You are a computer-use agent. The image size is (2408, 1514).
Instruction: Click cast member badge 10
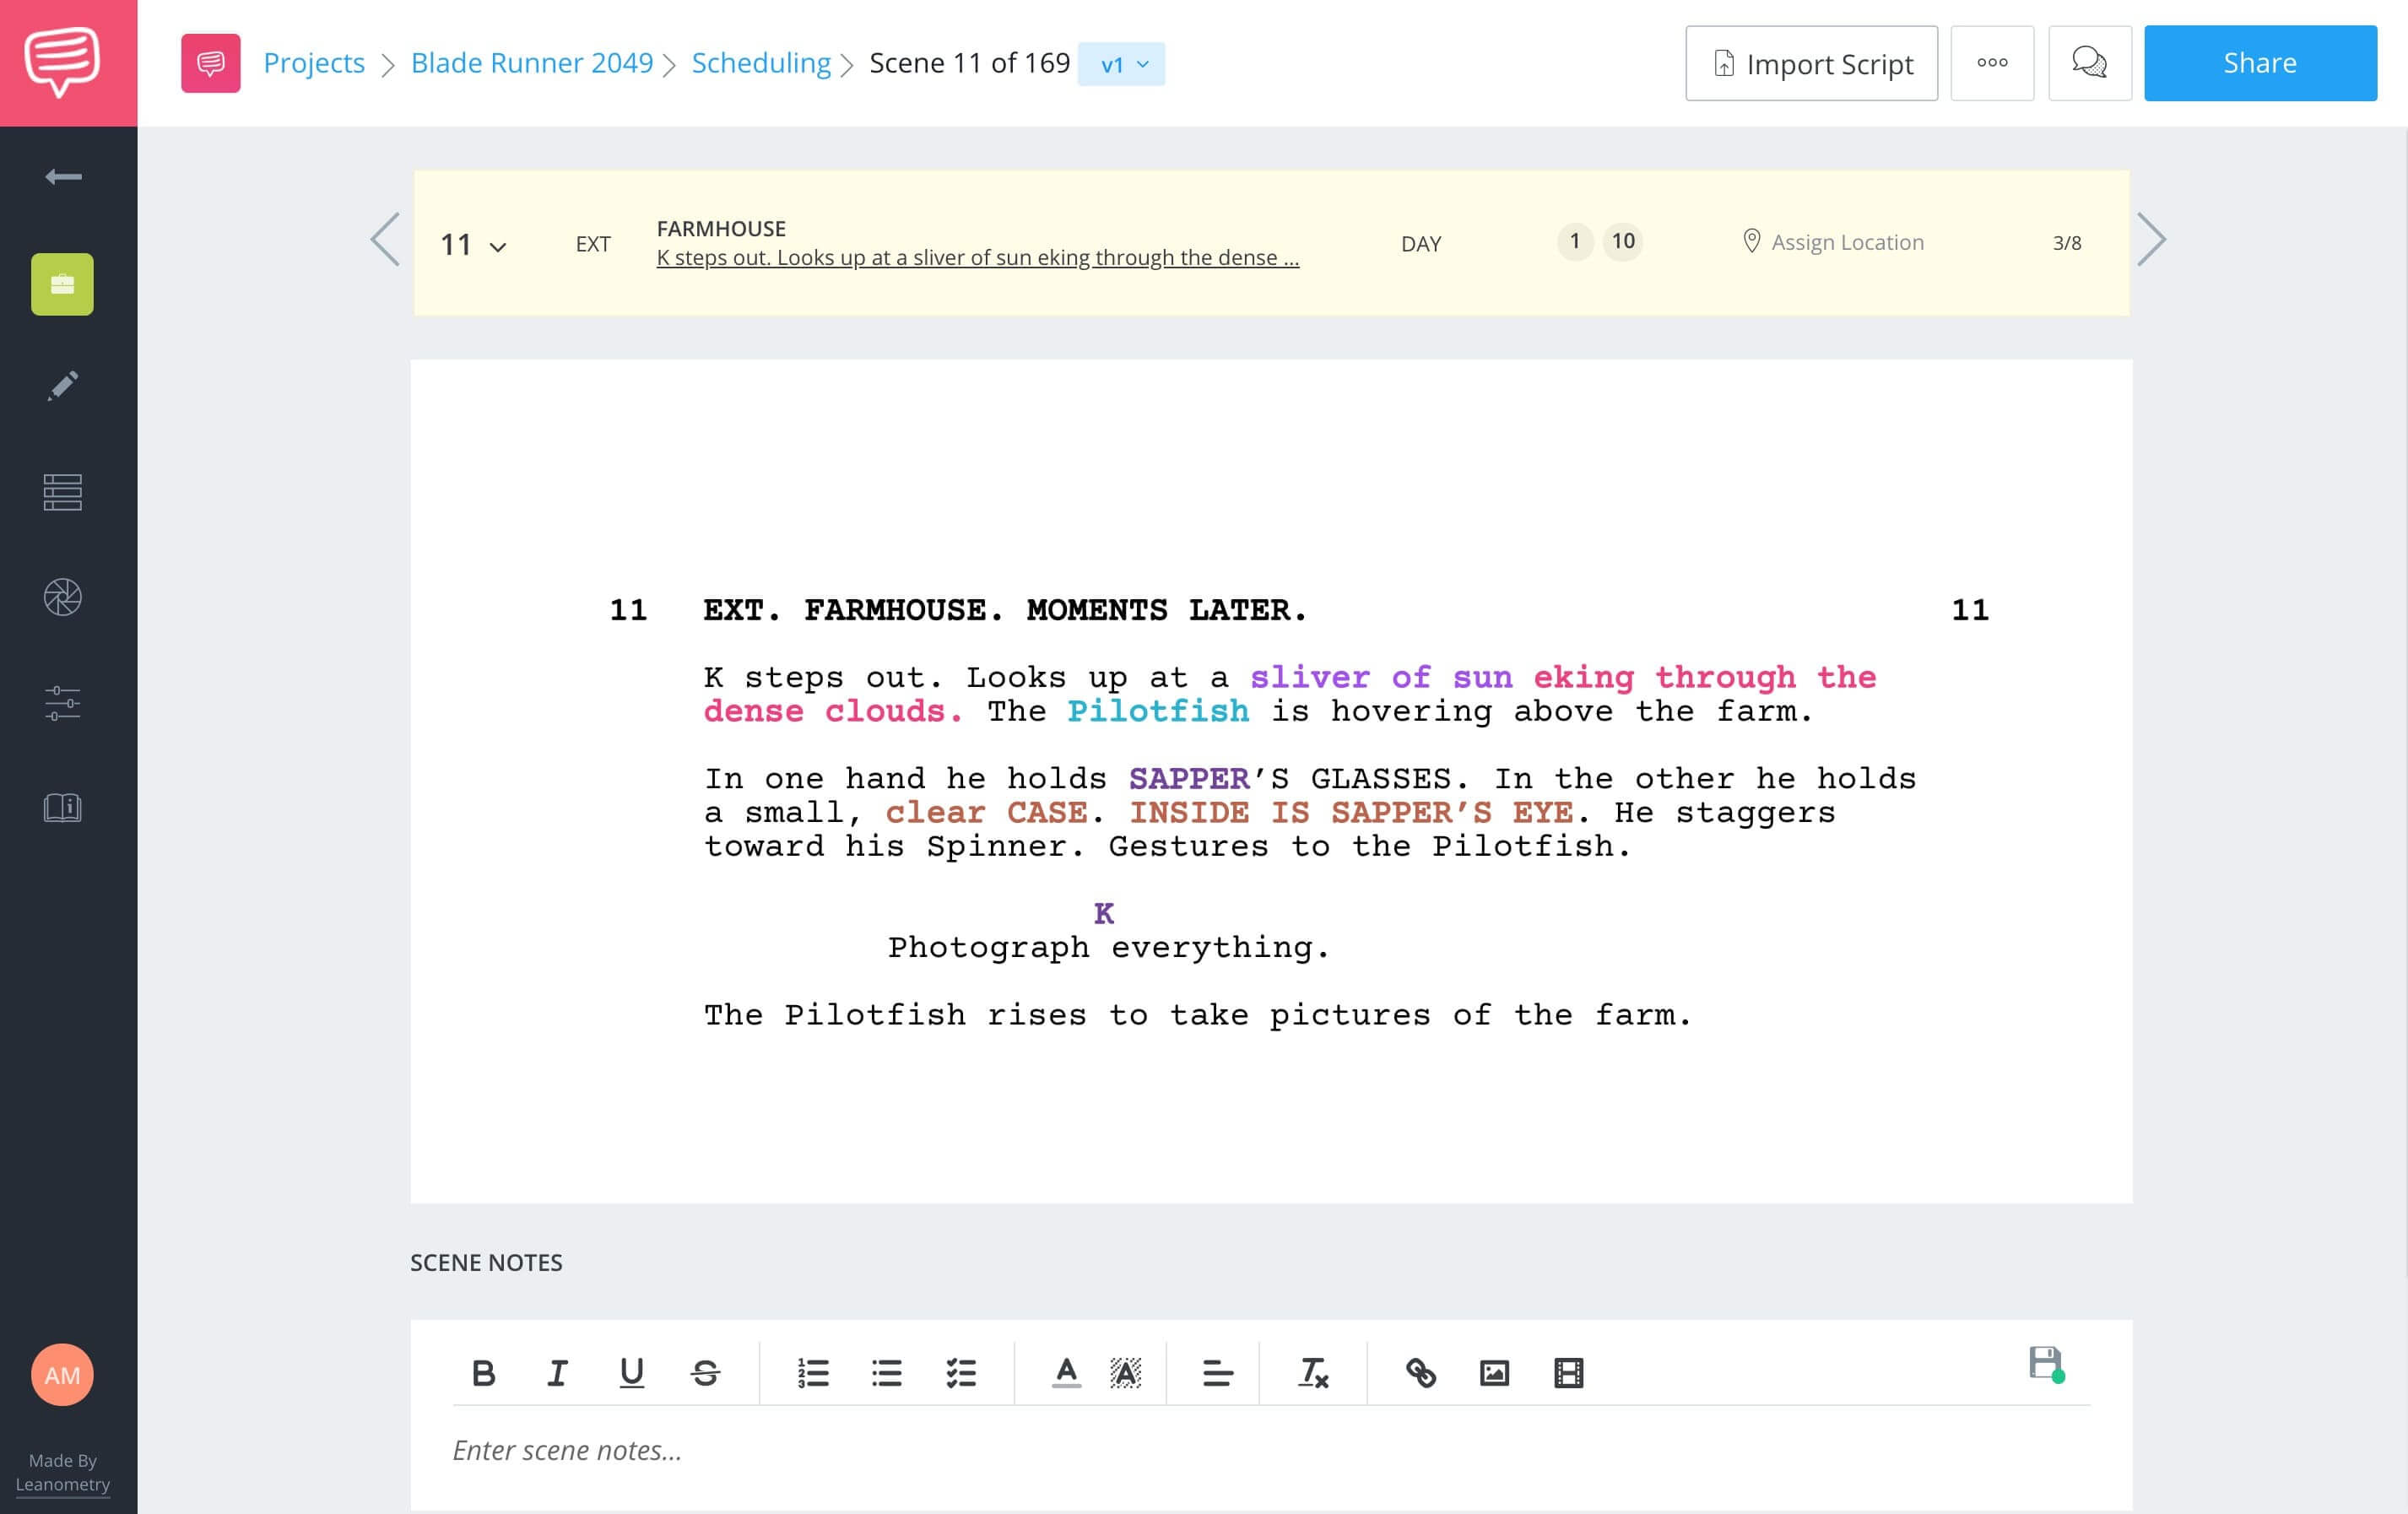[1623, 241]
